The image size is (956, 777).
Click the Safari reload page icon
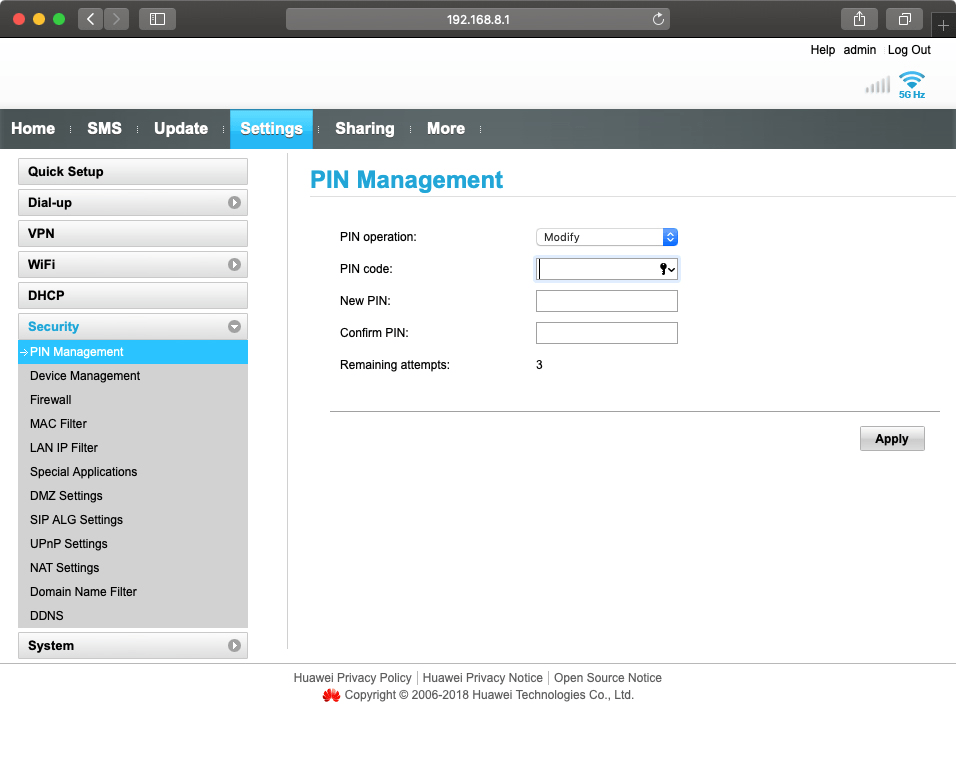(658, 19)
